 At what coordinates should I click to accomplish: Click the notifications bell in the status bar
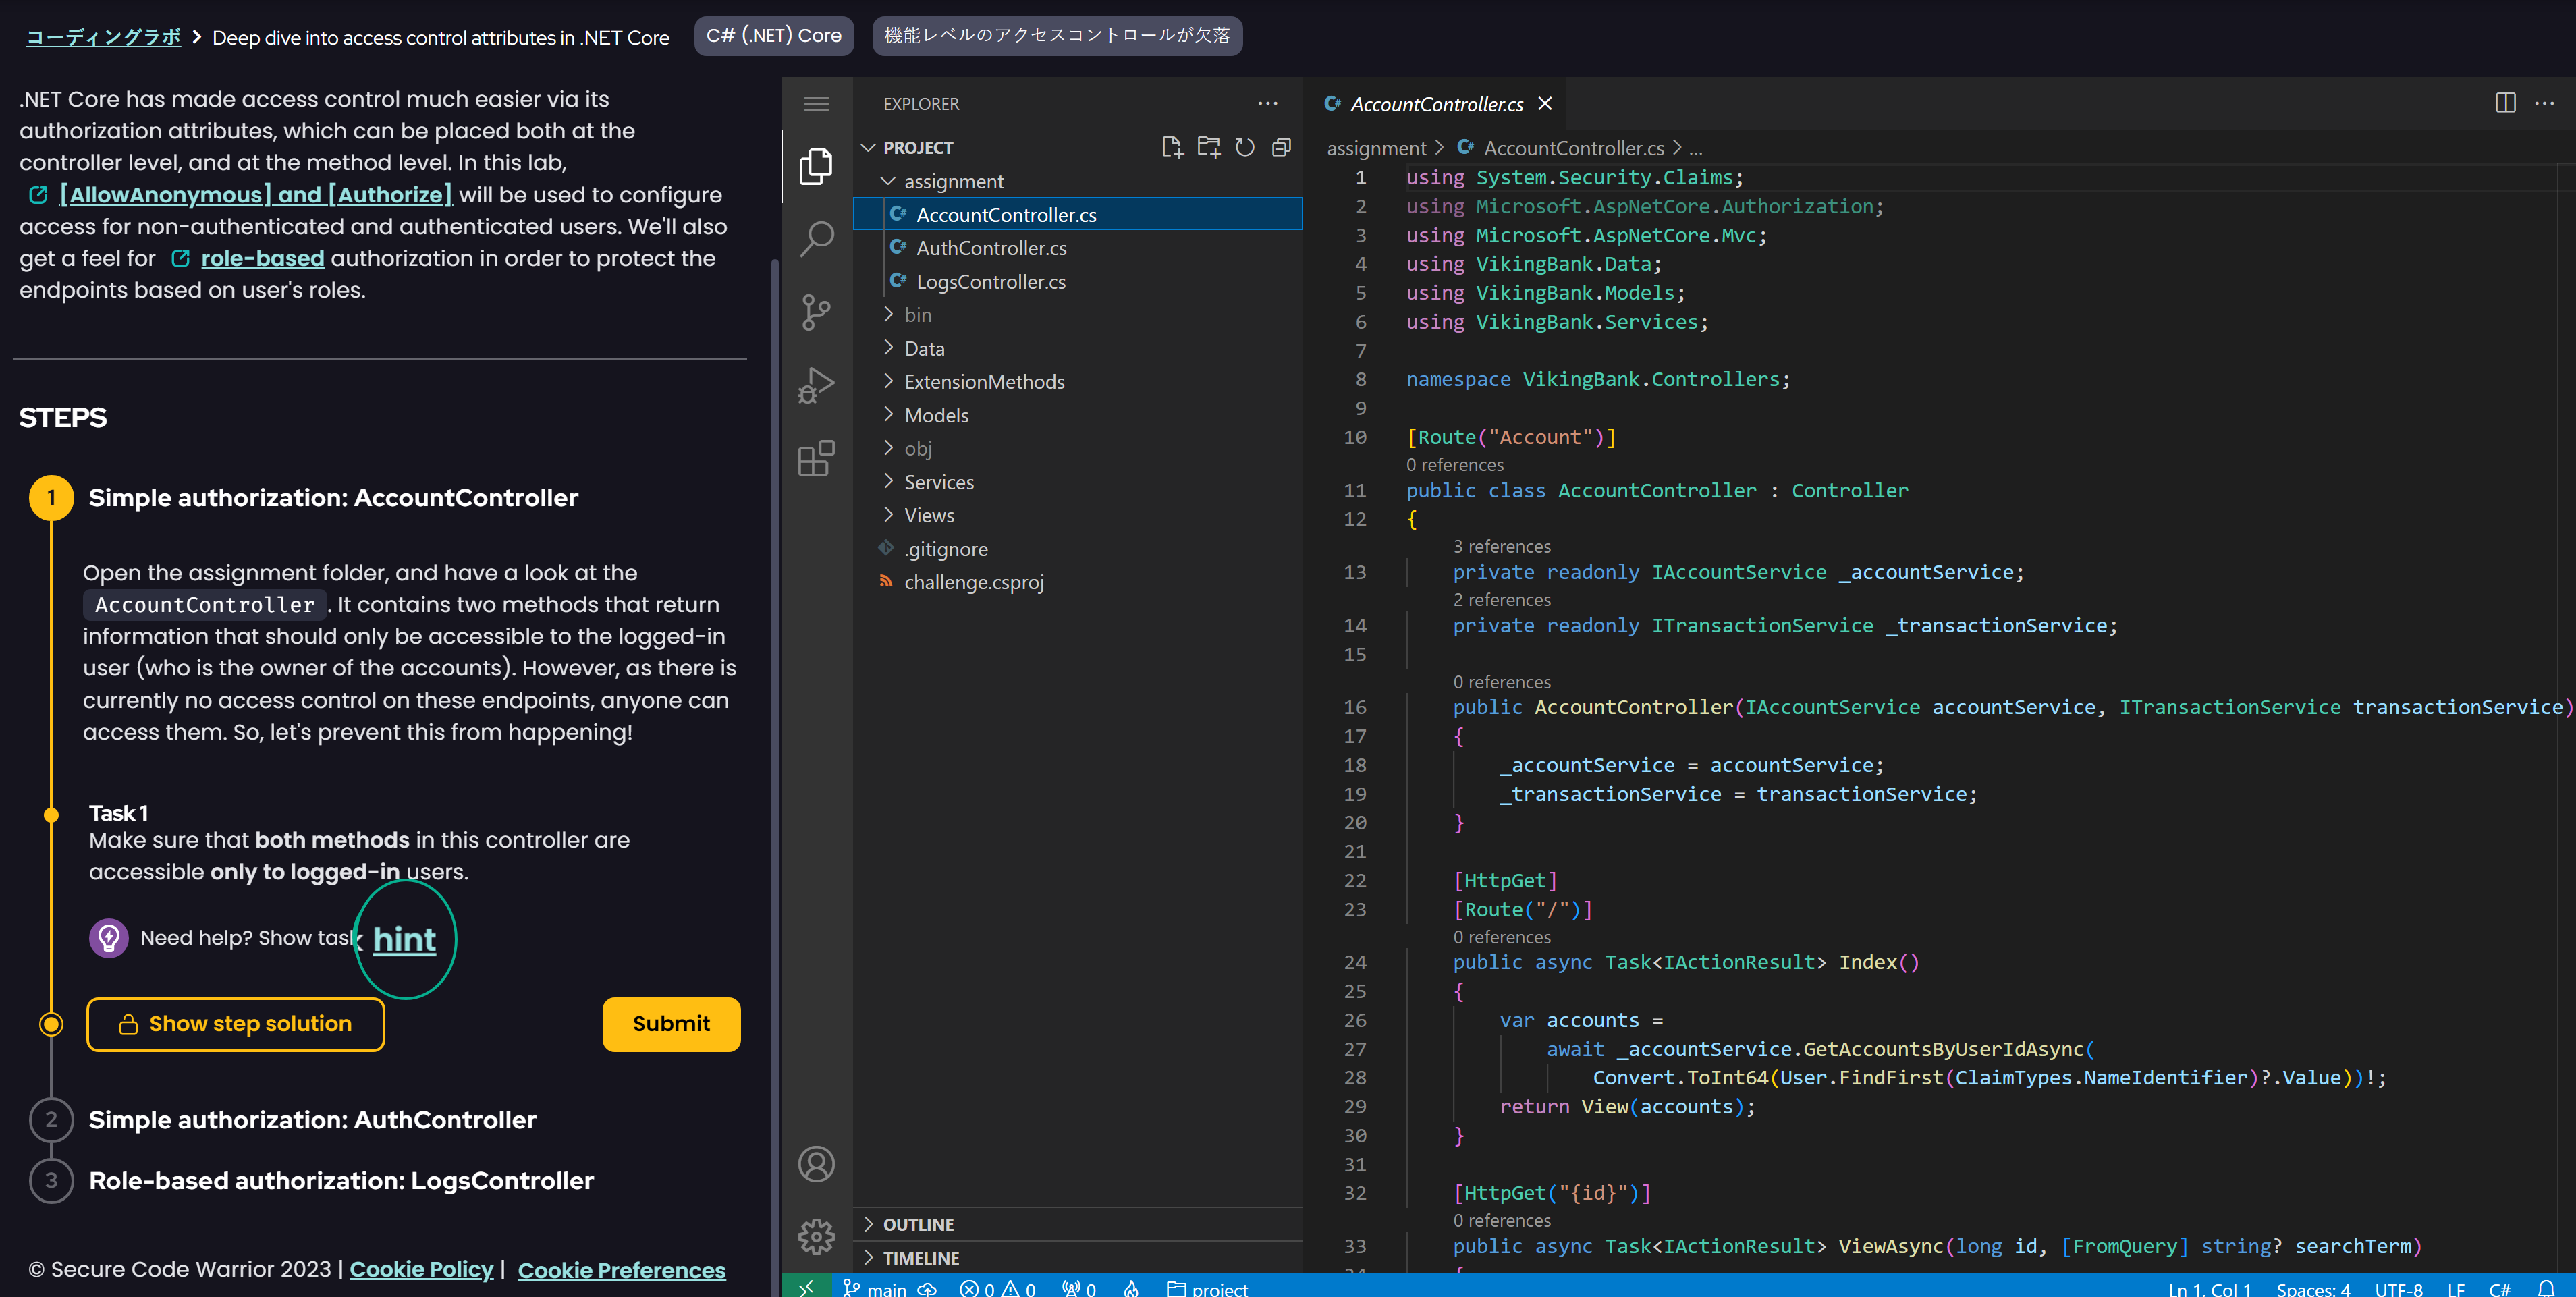pyautogui.click(x=2546, y=1288)
